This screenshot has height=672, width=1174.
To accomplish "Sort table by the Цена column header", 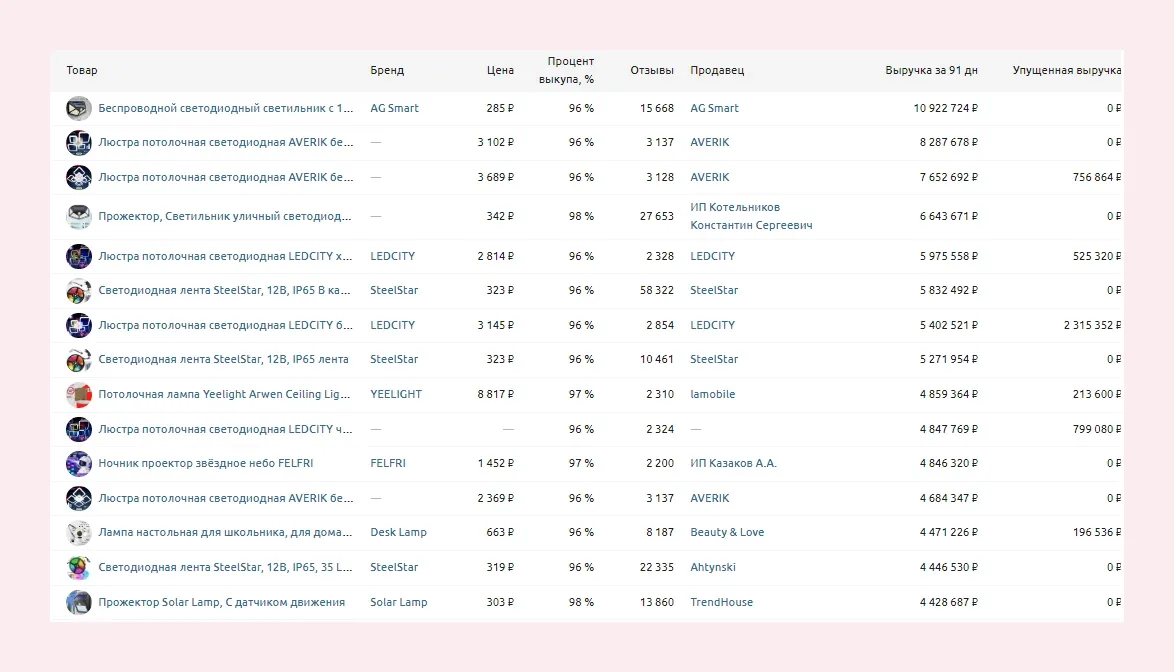I will coord(500,70).
